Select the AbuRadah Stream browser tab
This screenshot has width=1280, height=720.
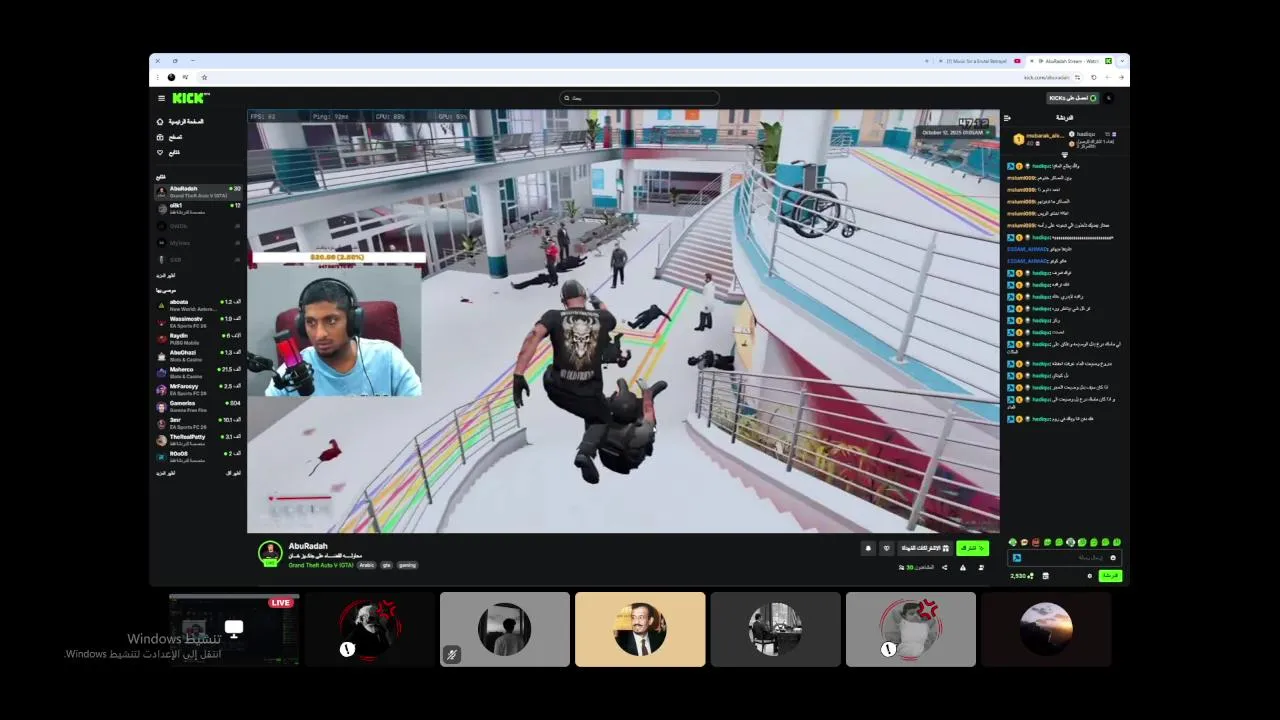click(x=1071, y=61)
